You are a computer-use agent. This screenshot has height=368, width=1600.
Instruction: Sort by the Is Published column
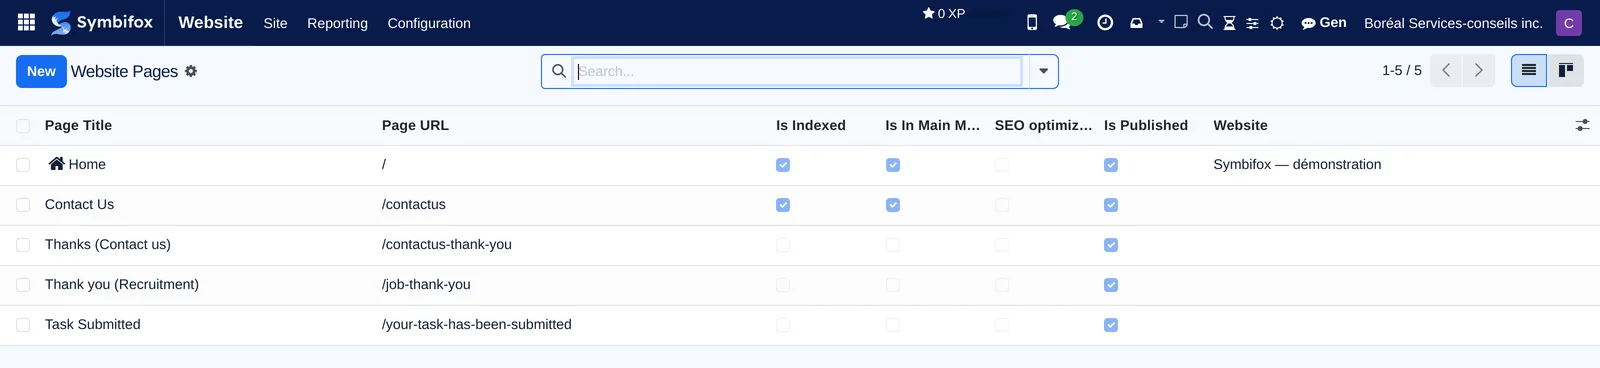[1146, 125]
